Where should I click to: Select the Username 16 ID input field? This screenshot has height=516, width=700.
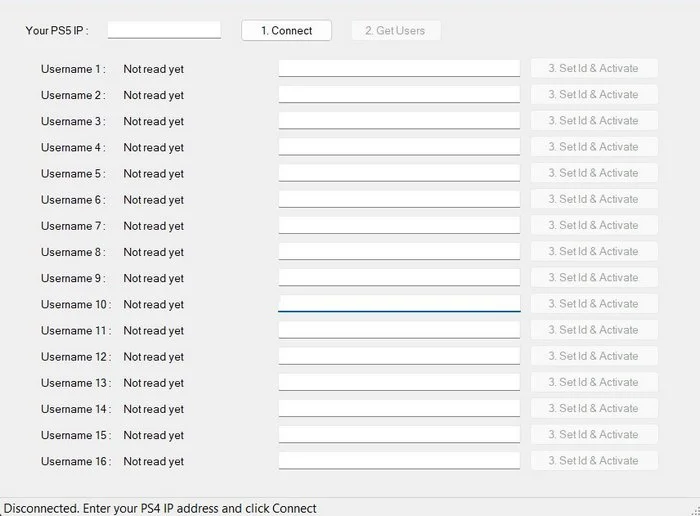399,460
